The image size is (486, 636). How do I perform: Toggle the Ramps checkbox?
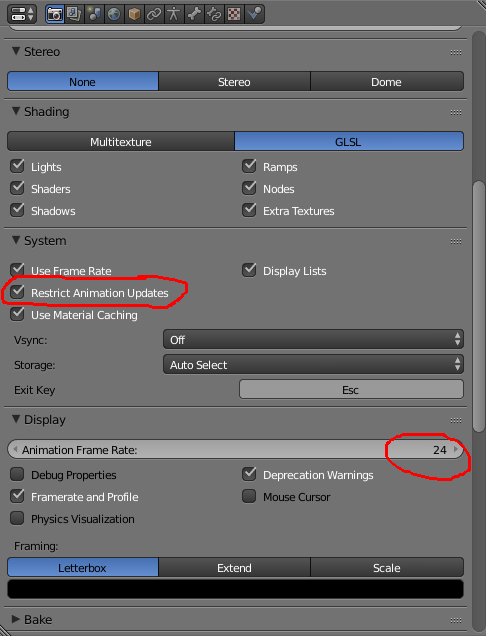(249, 166)
